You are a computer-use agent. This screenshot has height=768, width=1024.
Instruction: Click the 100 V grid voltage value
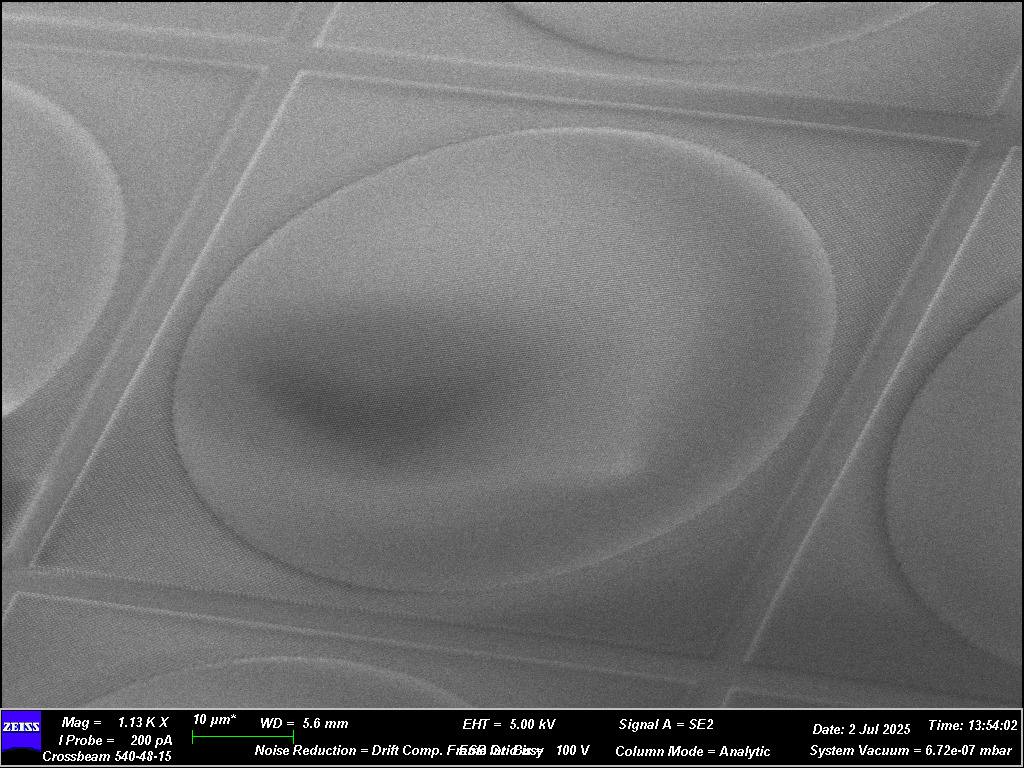(573, 750)
